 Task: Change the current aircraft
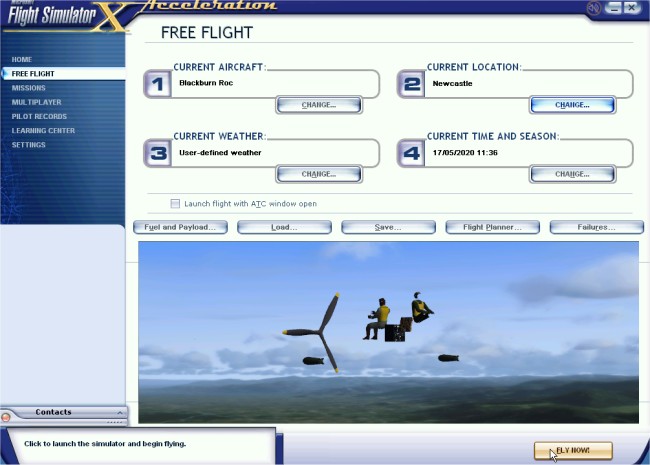point(319,105)
